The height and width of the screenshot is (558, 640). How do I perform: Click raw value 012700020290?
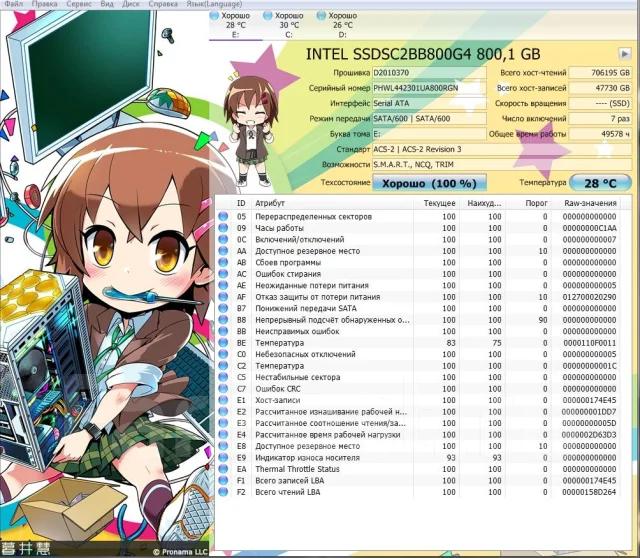click(589, 297)
